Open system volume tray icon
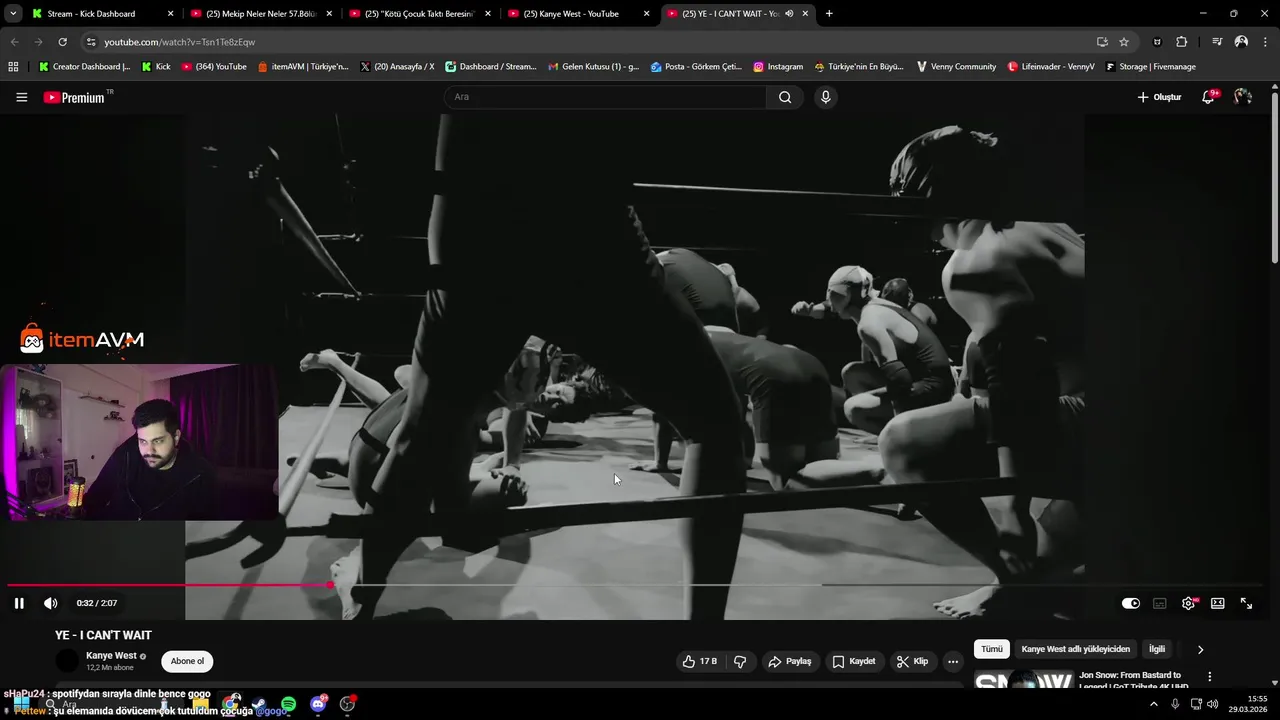The image size is (1280, 720). [1212, 704]
